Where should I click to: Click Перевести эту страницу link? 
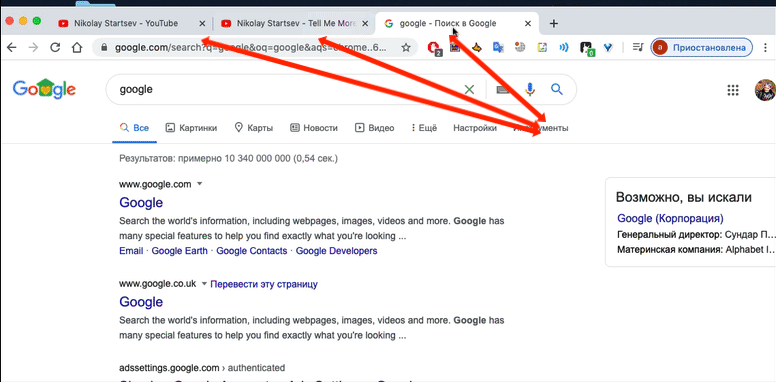point(264,284)
